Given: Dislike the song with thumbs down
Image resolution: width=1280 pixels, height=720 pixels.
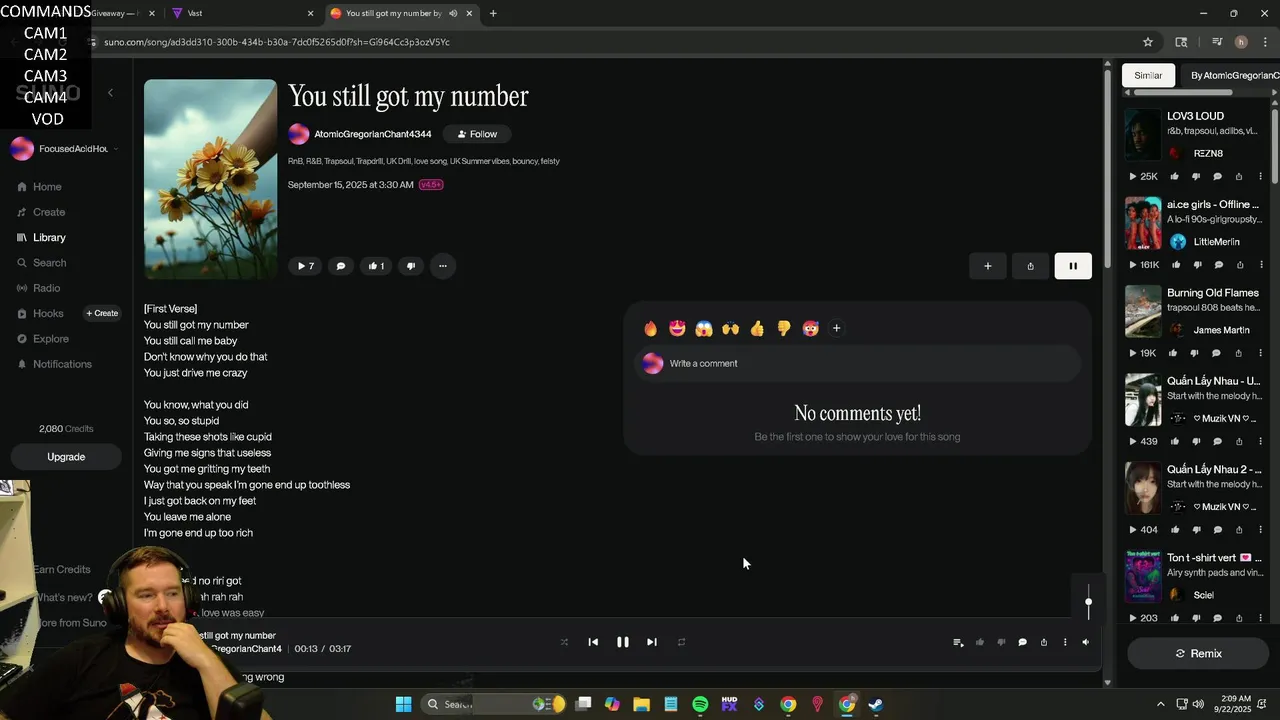Looking at the screenshot, I should [x=411, y=266].
